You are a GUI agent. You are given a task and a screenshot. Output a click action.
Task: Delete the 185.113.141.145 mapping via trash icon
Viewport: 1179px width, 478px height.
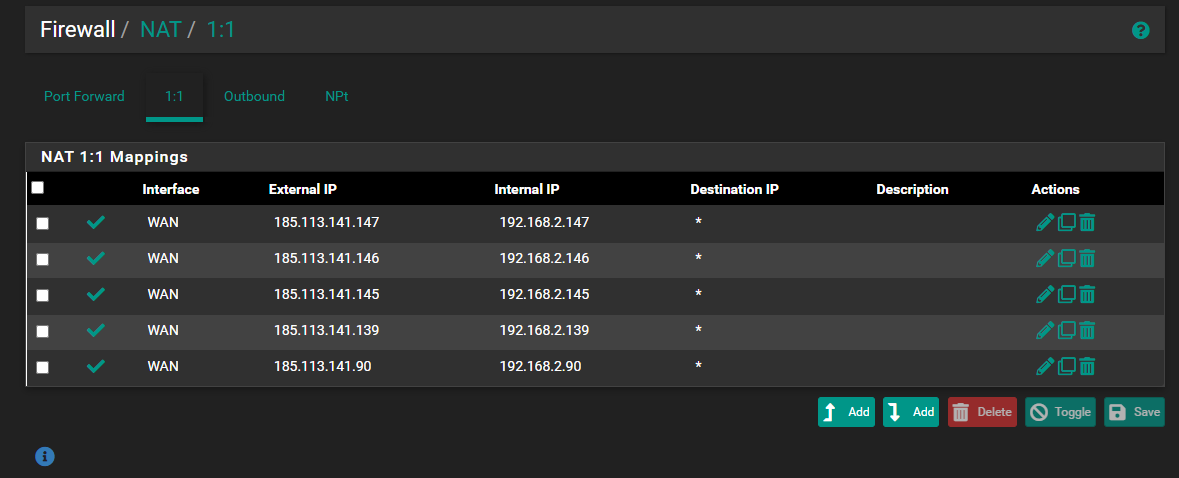tap(1088, 295)
